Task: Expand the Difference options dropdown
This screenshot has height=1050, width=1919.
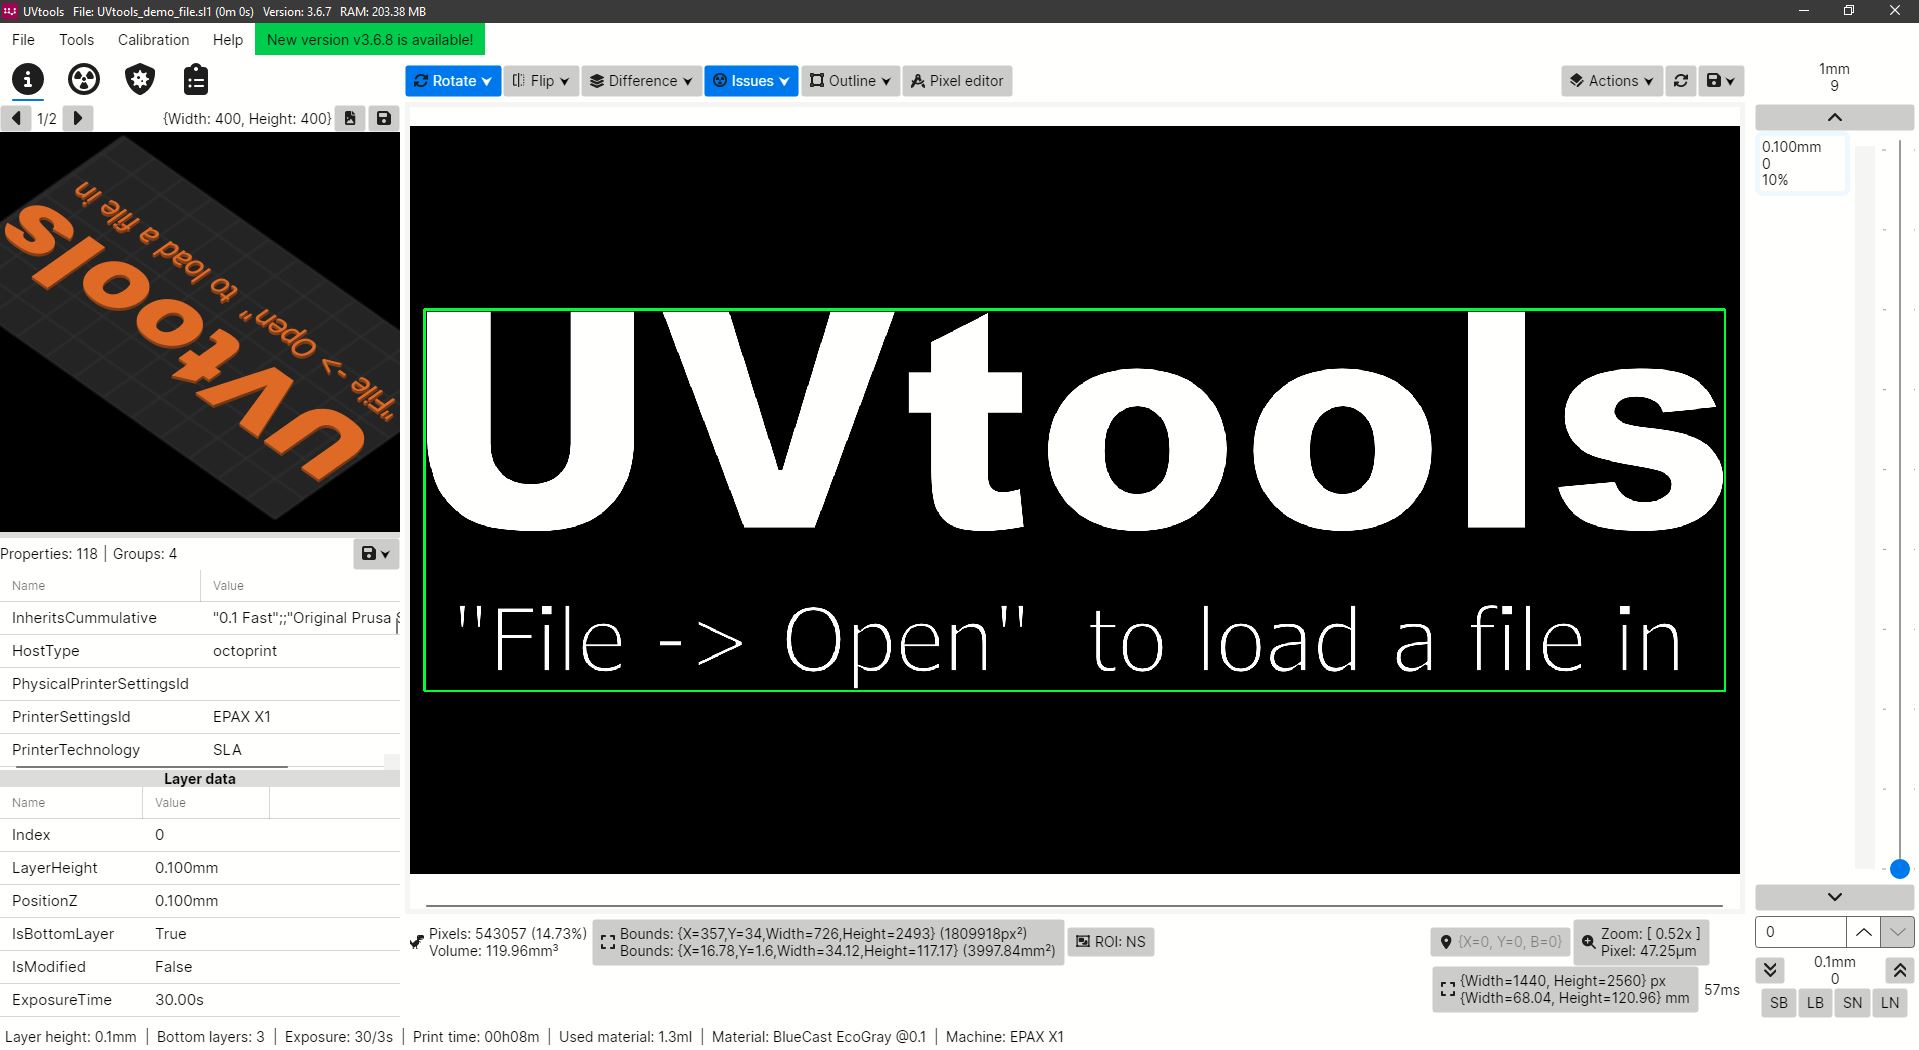Action: tap(640, 81)
